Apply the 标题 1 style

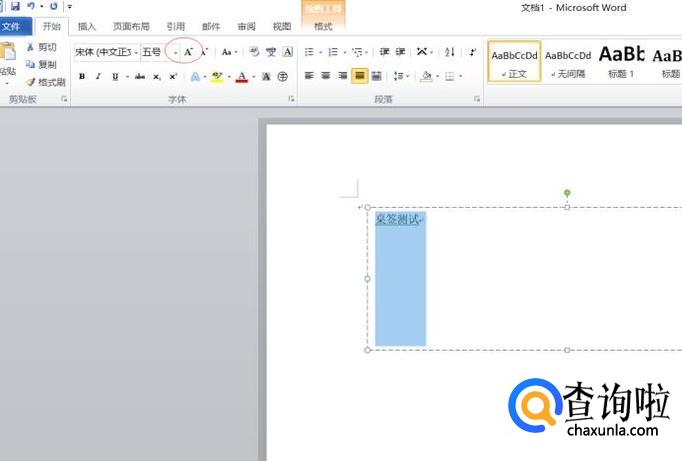click(622, 62)
